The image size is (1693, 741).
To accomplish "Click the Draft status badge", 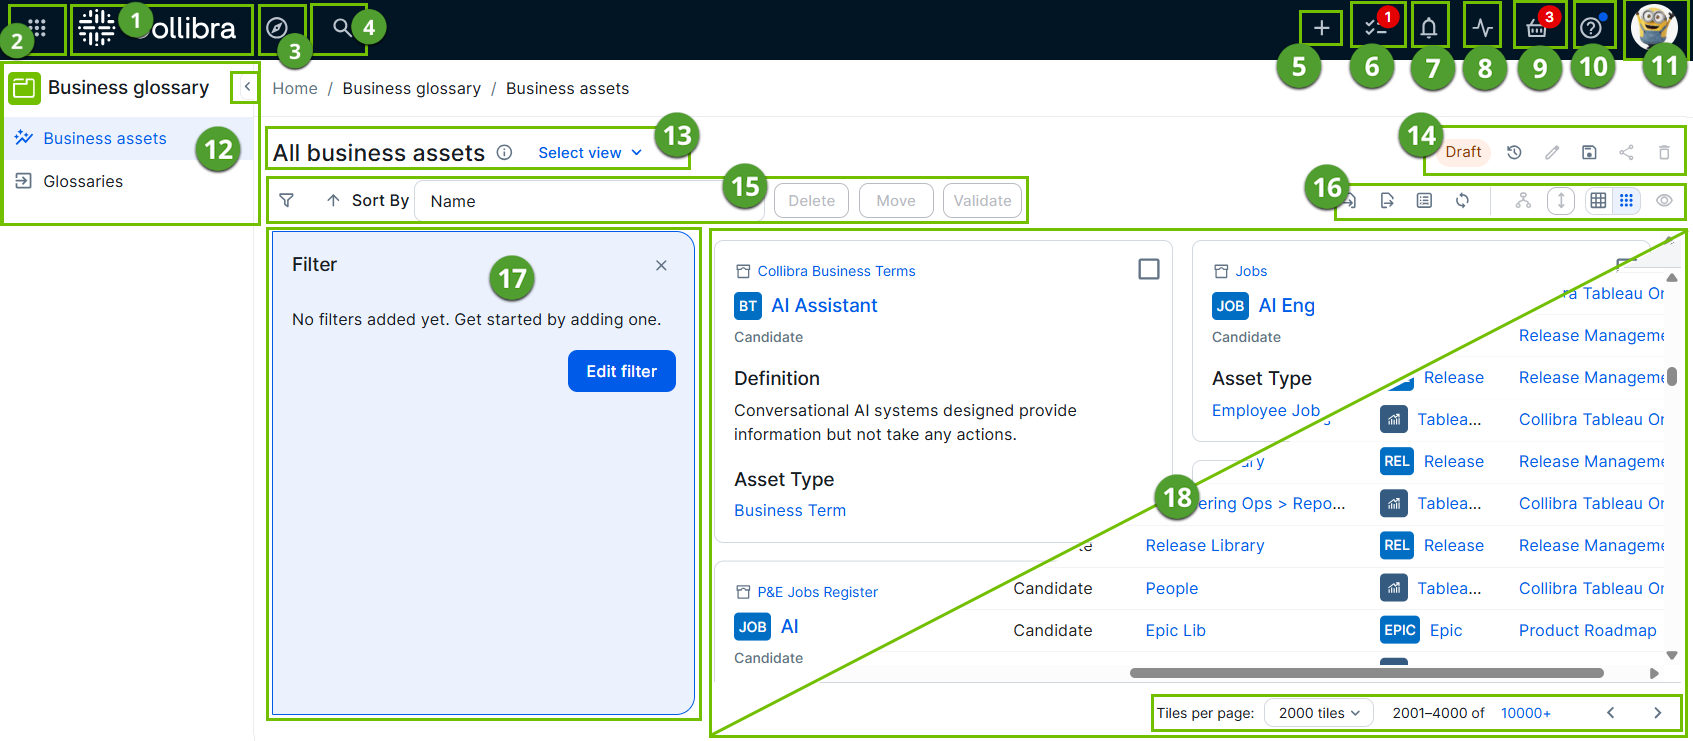I will 1463,152.
